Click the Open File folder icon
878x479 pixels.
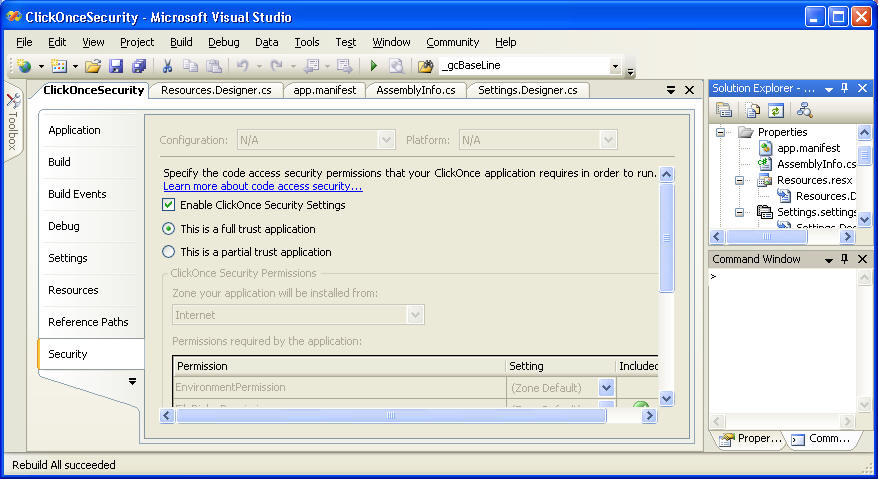93,66
